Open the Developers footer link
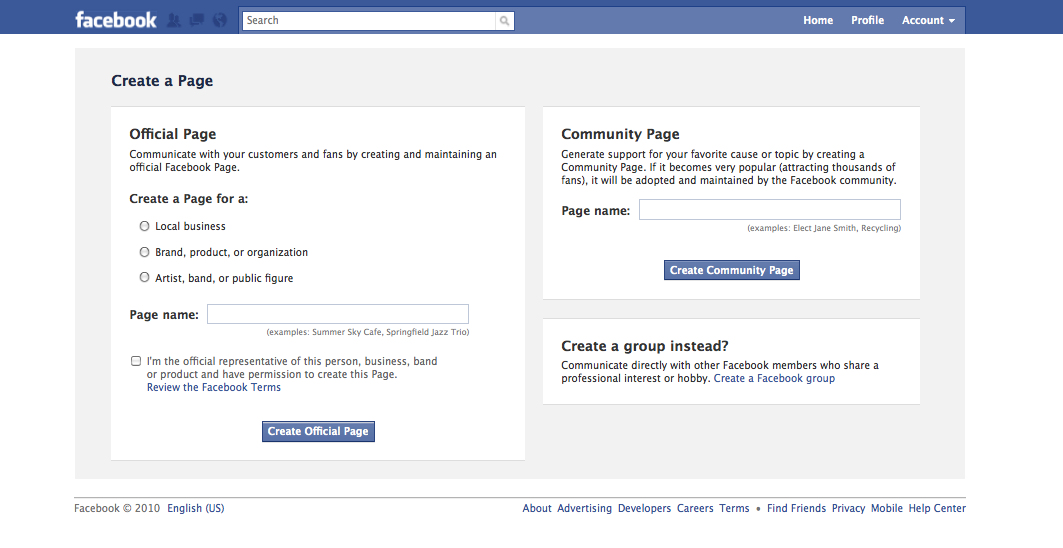This screenshot has width=1063, height=548. (644, 508)
